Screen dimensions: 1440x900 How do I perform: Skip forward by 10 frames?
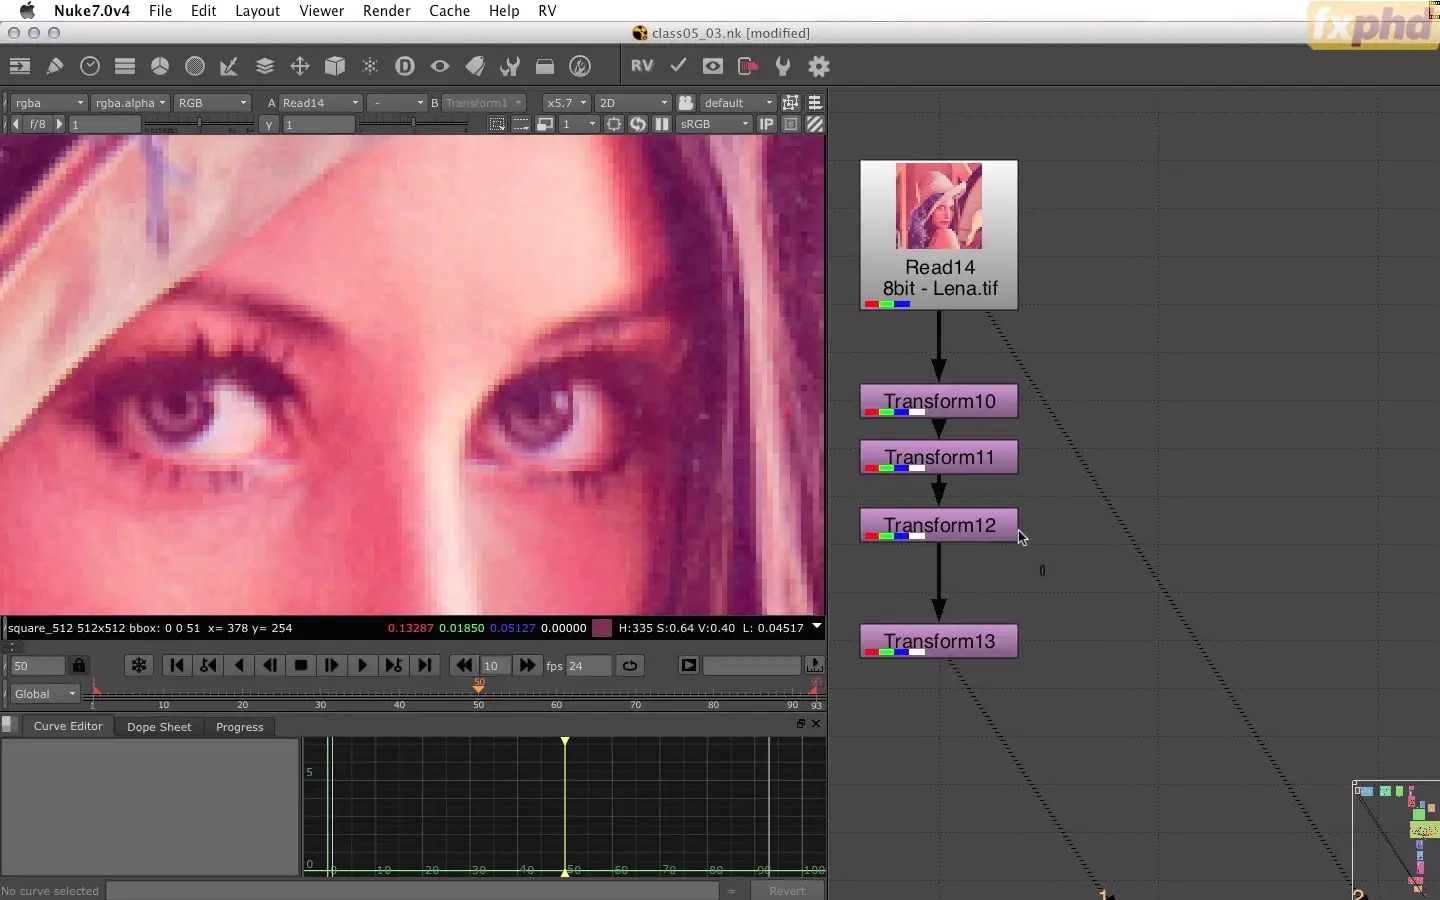[x=527, y=666]
